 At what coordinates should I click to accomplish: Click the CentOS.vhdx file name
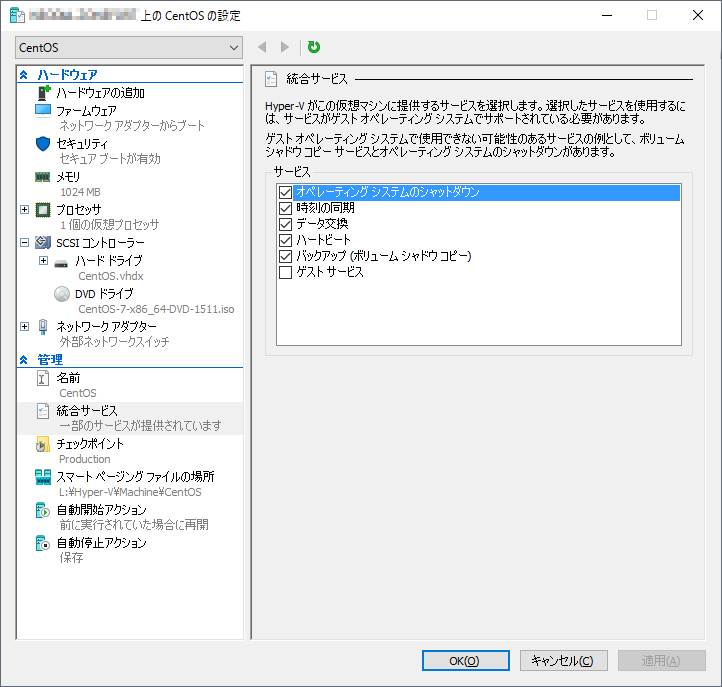[x=111, y=276]
